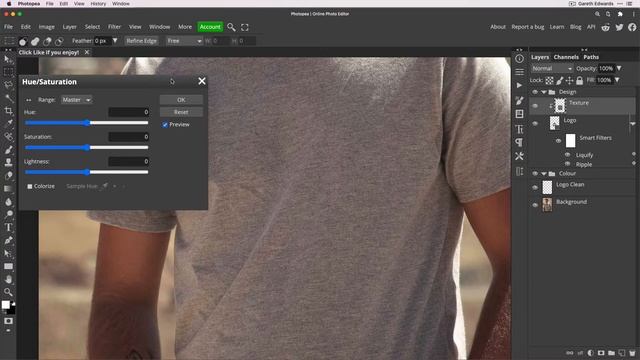Image resolution: width=640 pixels, height=360 pixels.
Task: Select the Type tool
Action: (8, 227)
